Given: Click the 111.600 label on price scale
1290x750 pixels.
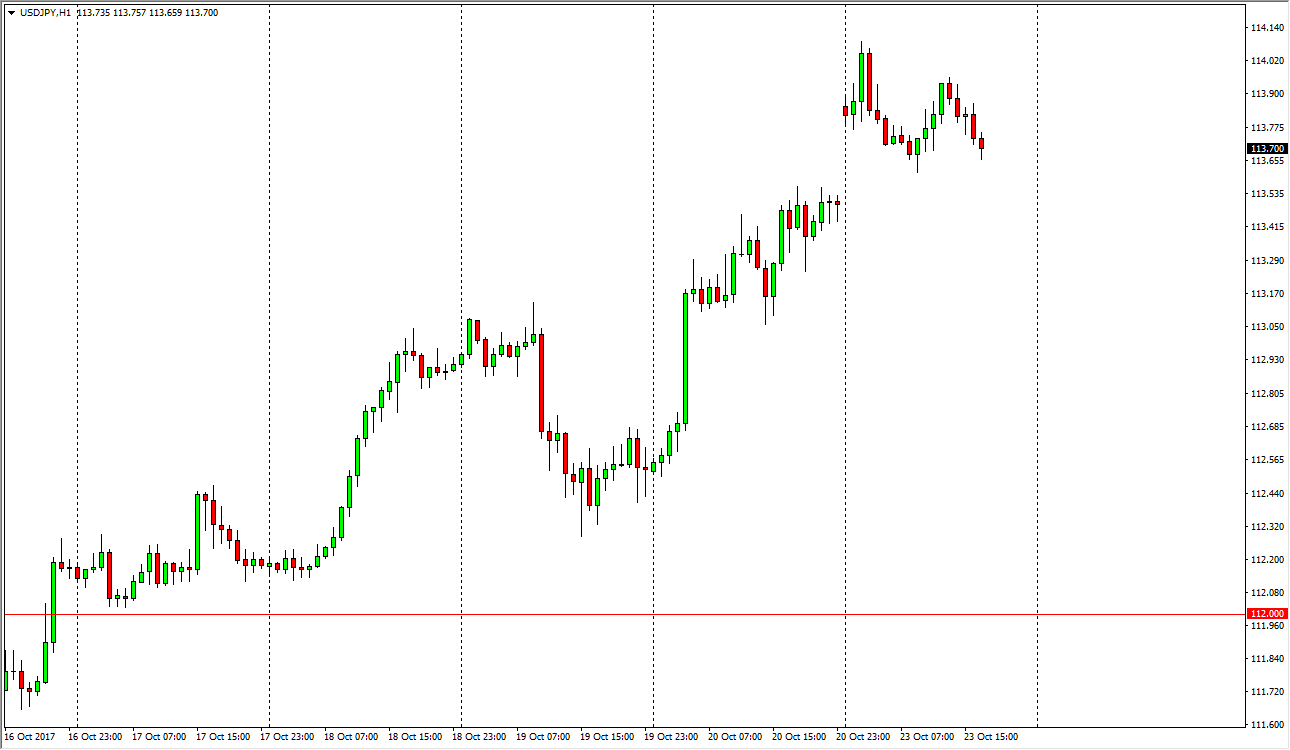Looking at the screenshot, I should tap(1266, 724).
